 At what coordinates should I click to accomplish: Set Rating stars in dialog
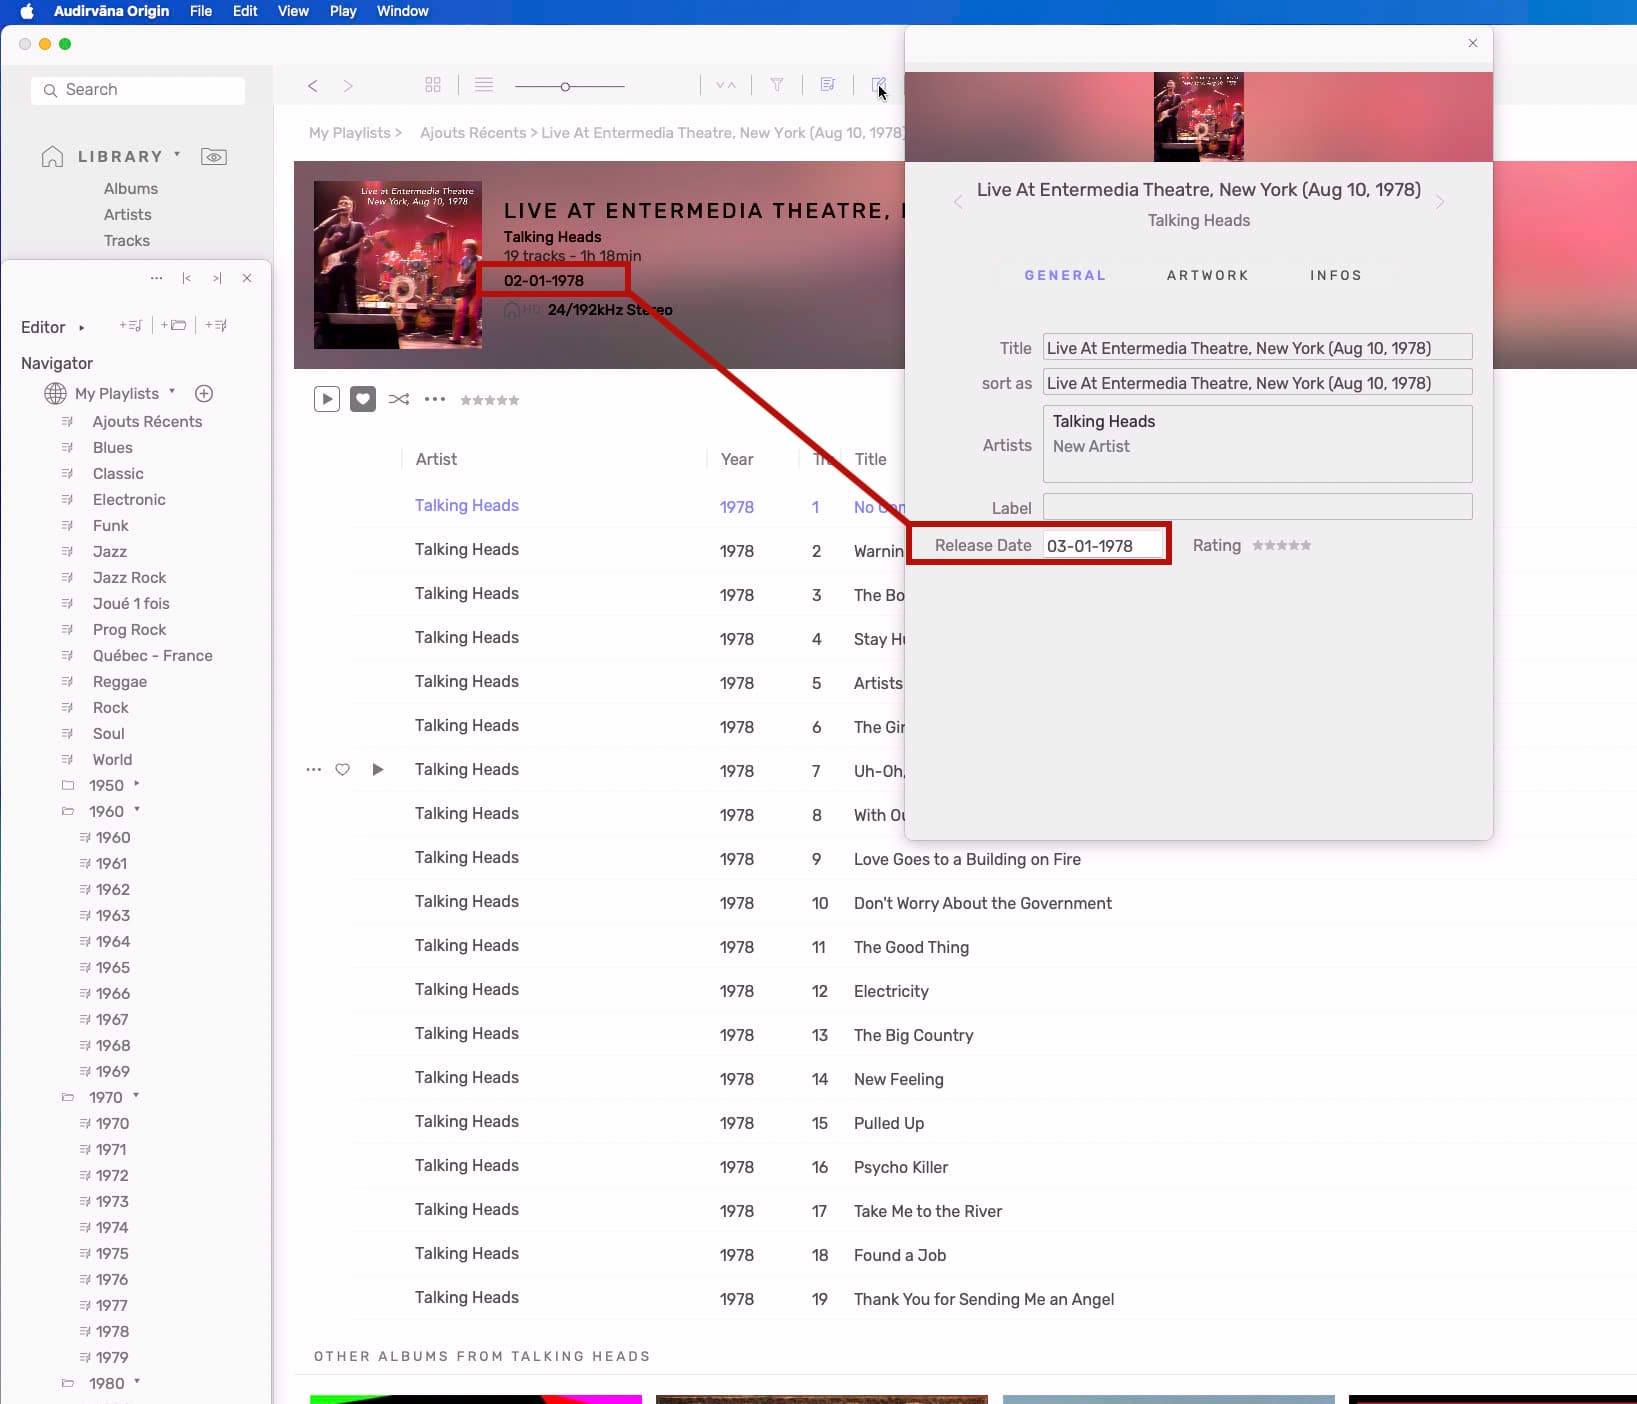coord(1281,545)
